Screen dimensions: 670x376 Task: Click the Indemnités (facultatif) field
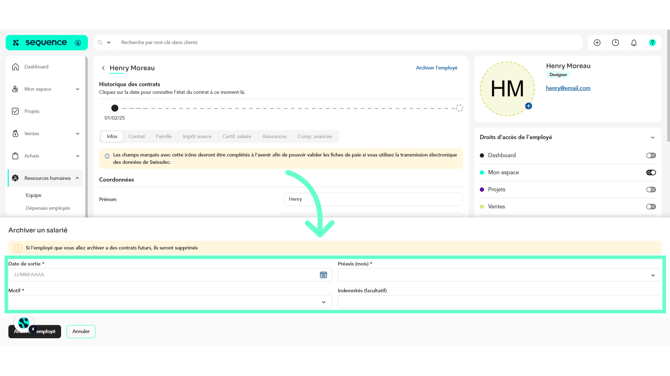pos(499,302)
